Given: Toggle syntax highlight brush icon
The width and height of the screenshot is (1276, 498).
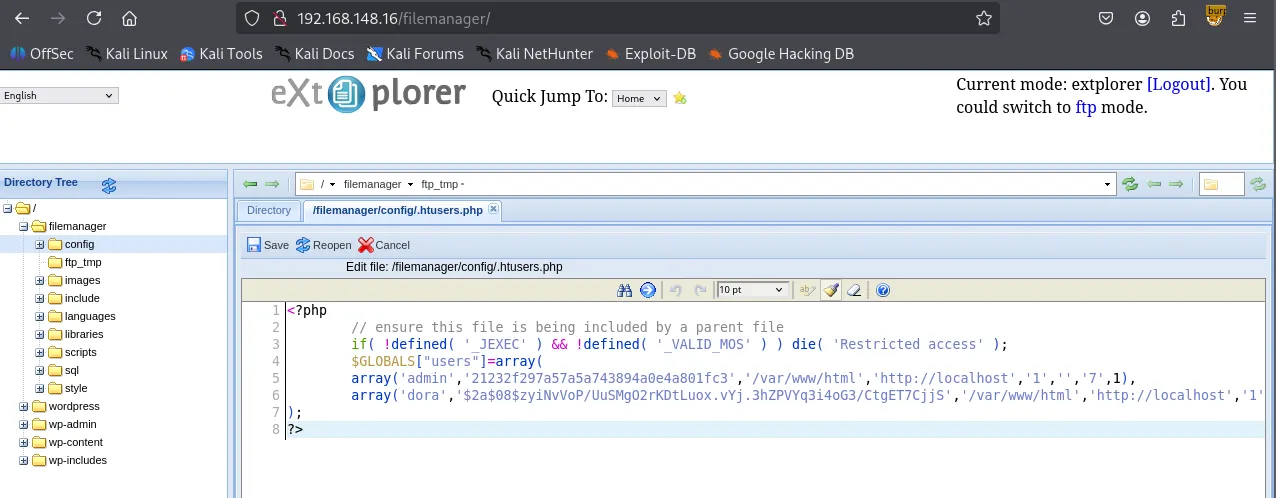Looking at the screenshot, I should (x=831, y=290).
